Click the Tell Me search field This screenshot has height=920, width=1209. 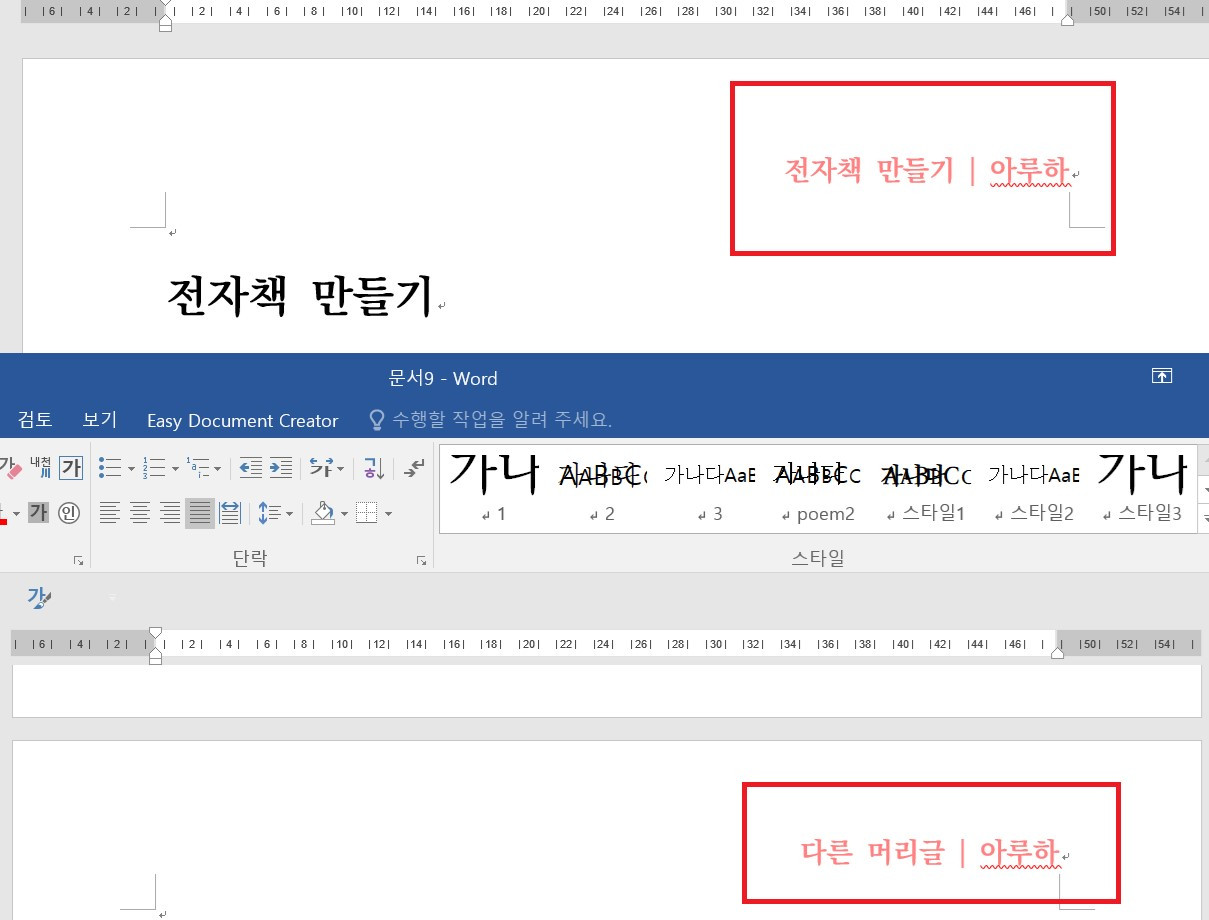[500, 420]
